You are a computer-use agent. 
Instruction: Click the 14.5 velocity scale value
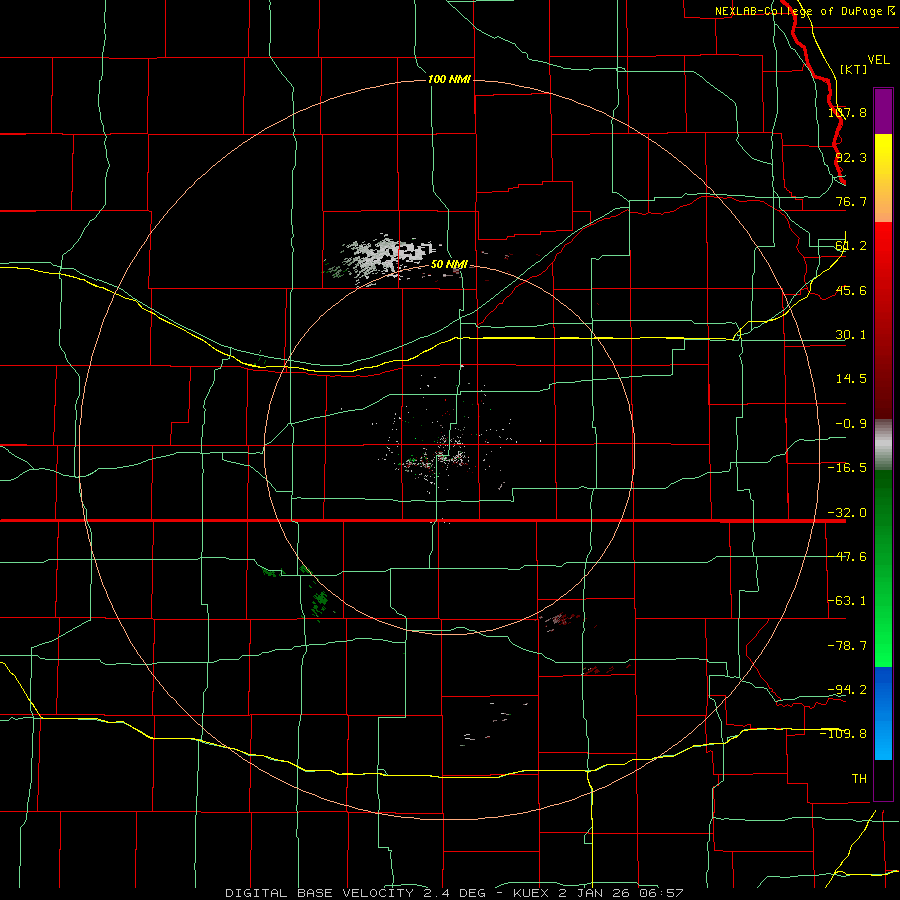tap(851, 379)
